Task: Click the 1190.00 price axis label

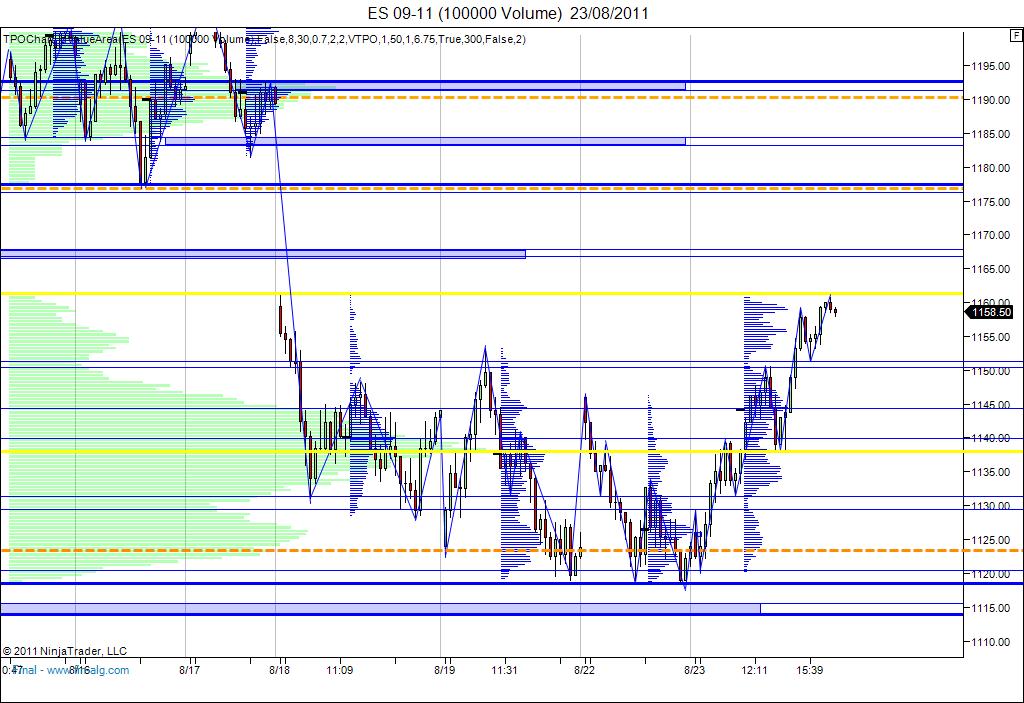Action: click(991, 100)
